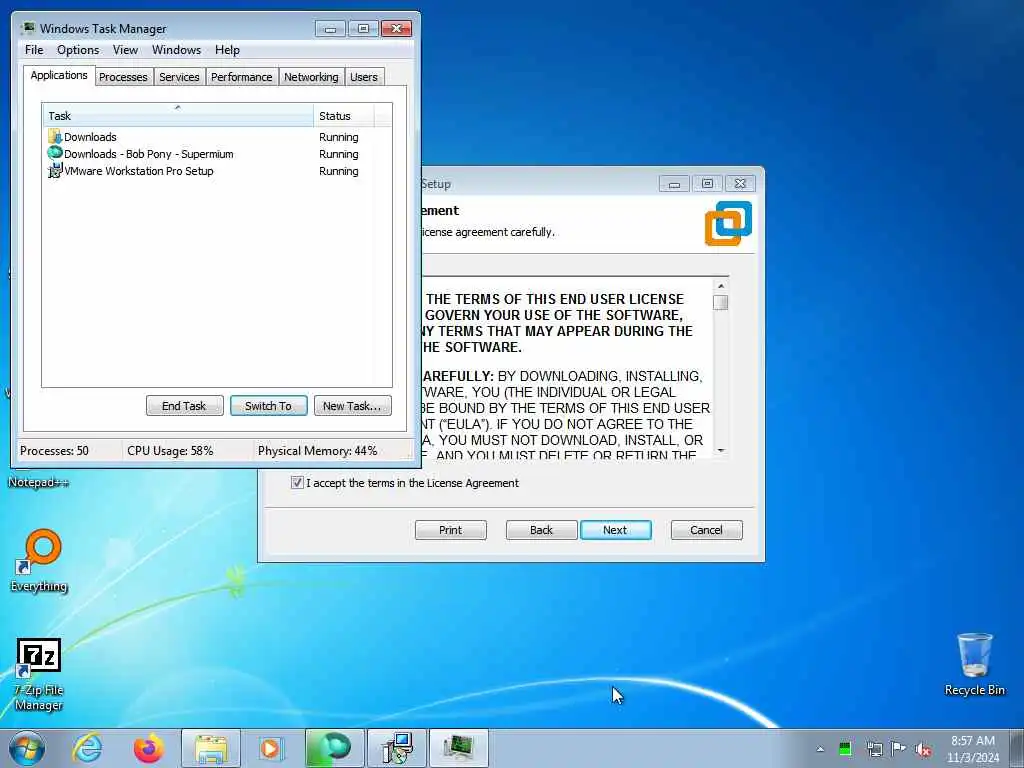Click the Windows Task Manager title icon
The image size is (1024, 768).
point(28,28)
